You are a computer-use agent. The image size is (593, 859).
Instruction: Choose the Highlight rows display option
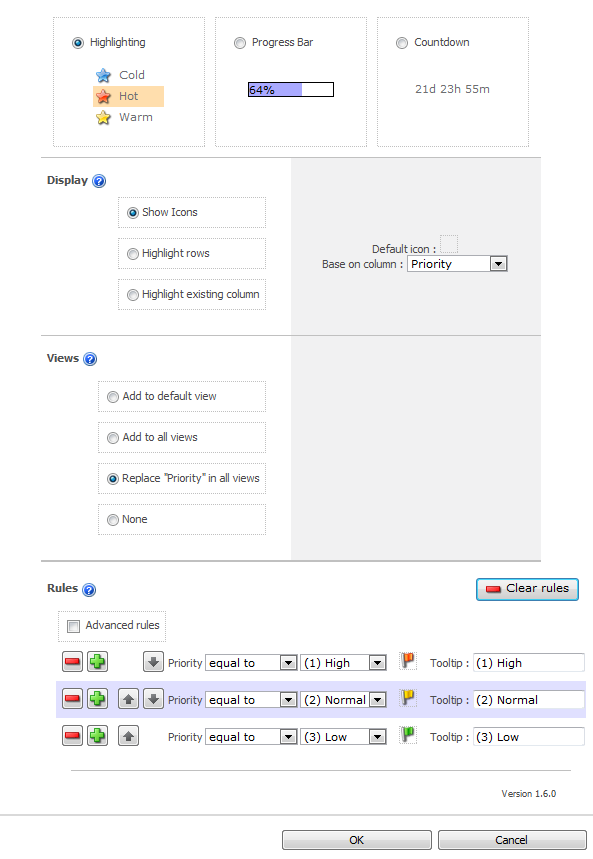(x=133, y=254)
